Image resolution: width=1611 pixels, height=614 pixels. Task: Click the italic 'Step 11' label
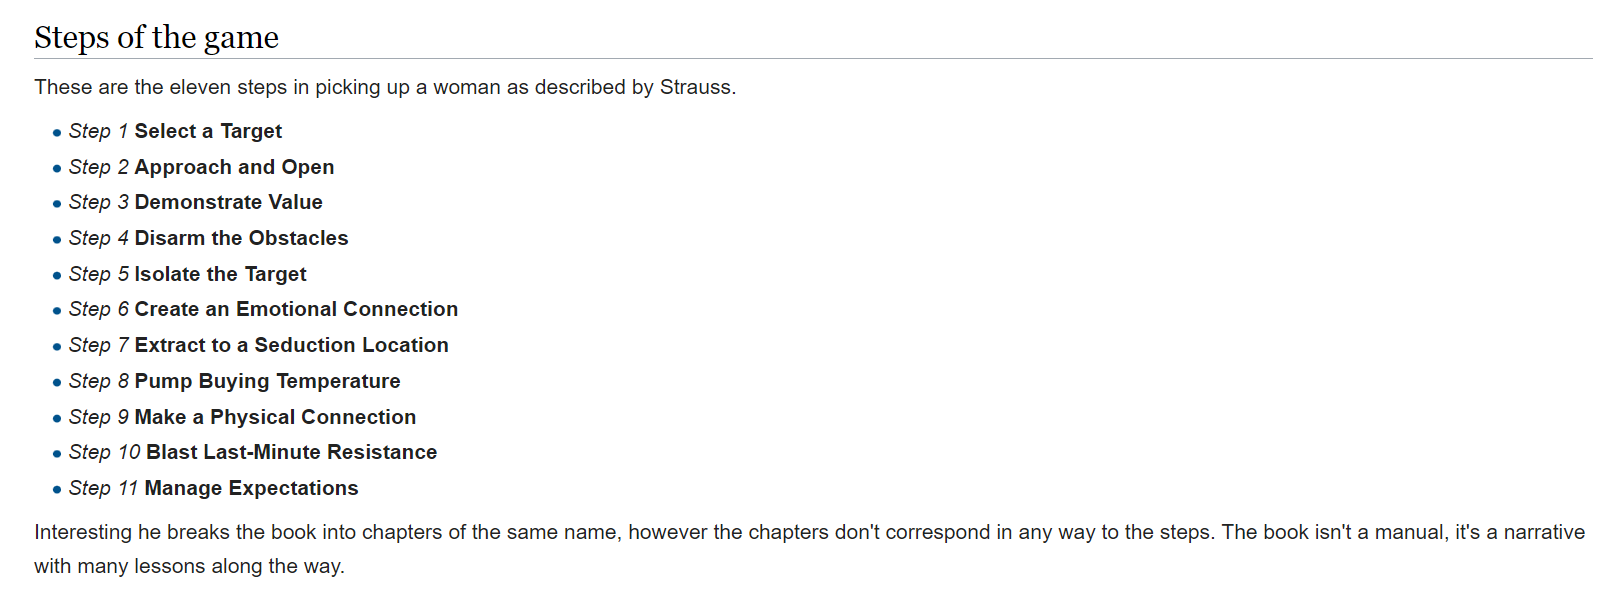(x=103, y=488)
